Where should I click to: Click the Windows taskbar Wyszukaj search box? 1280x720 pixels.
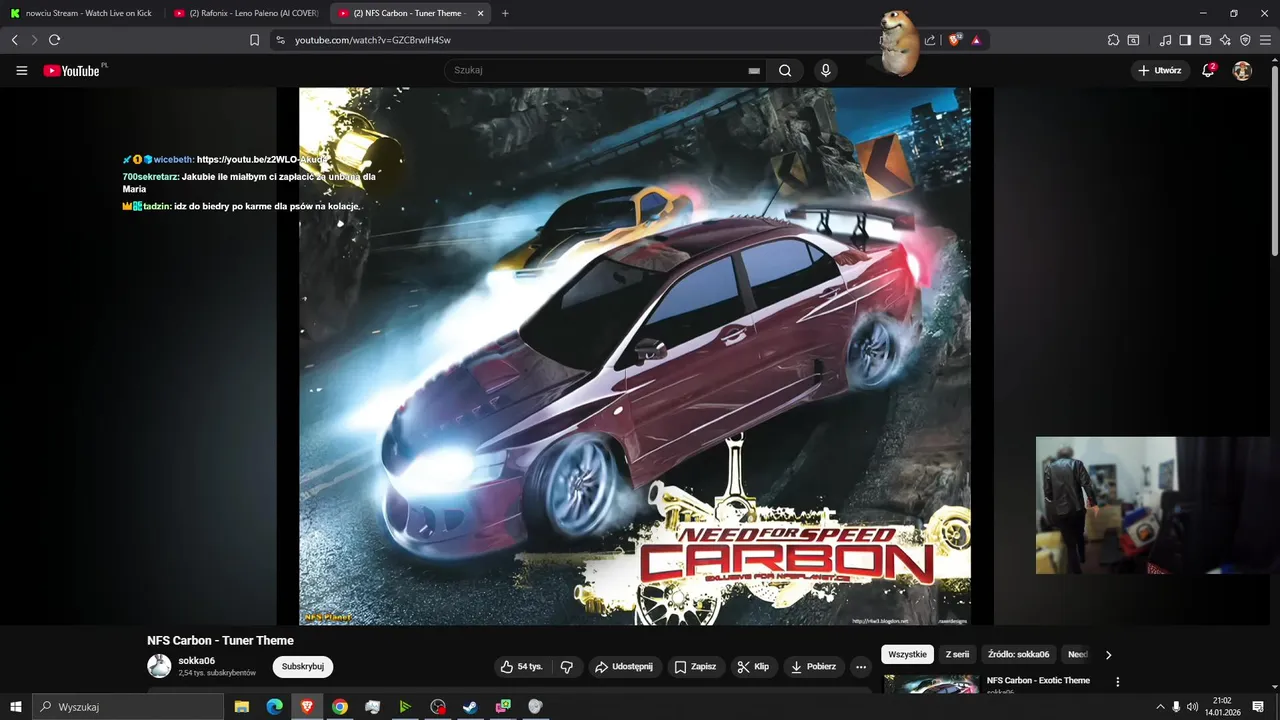coord(127,707)
